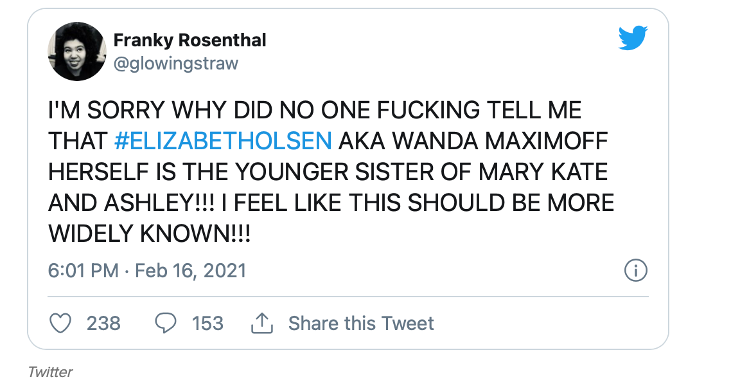Click the MARY KATE text in tweet
741x387 pixels.
point(543,172)
